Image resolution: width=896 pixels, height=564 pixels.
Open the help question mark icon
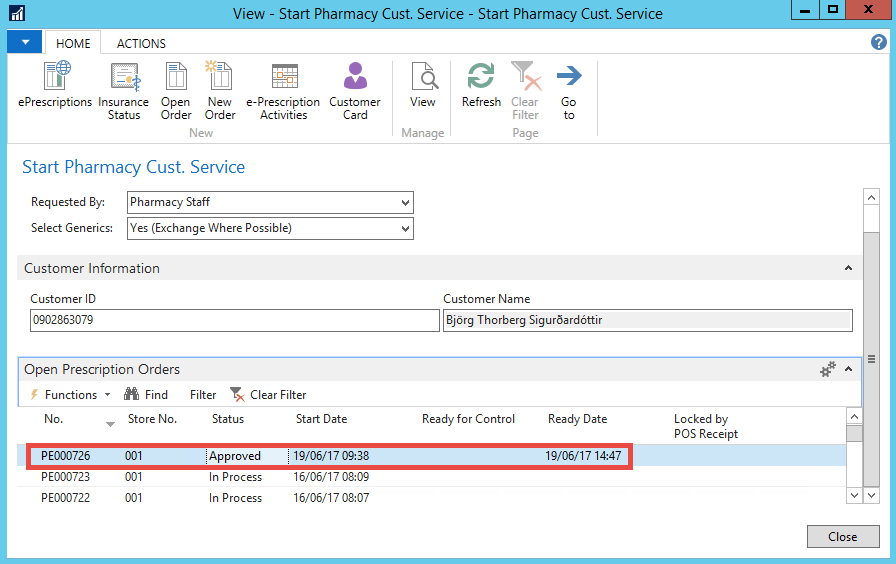click(x=879, y=42)
